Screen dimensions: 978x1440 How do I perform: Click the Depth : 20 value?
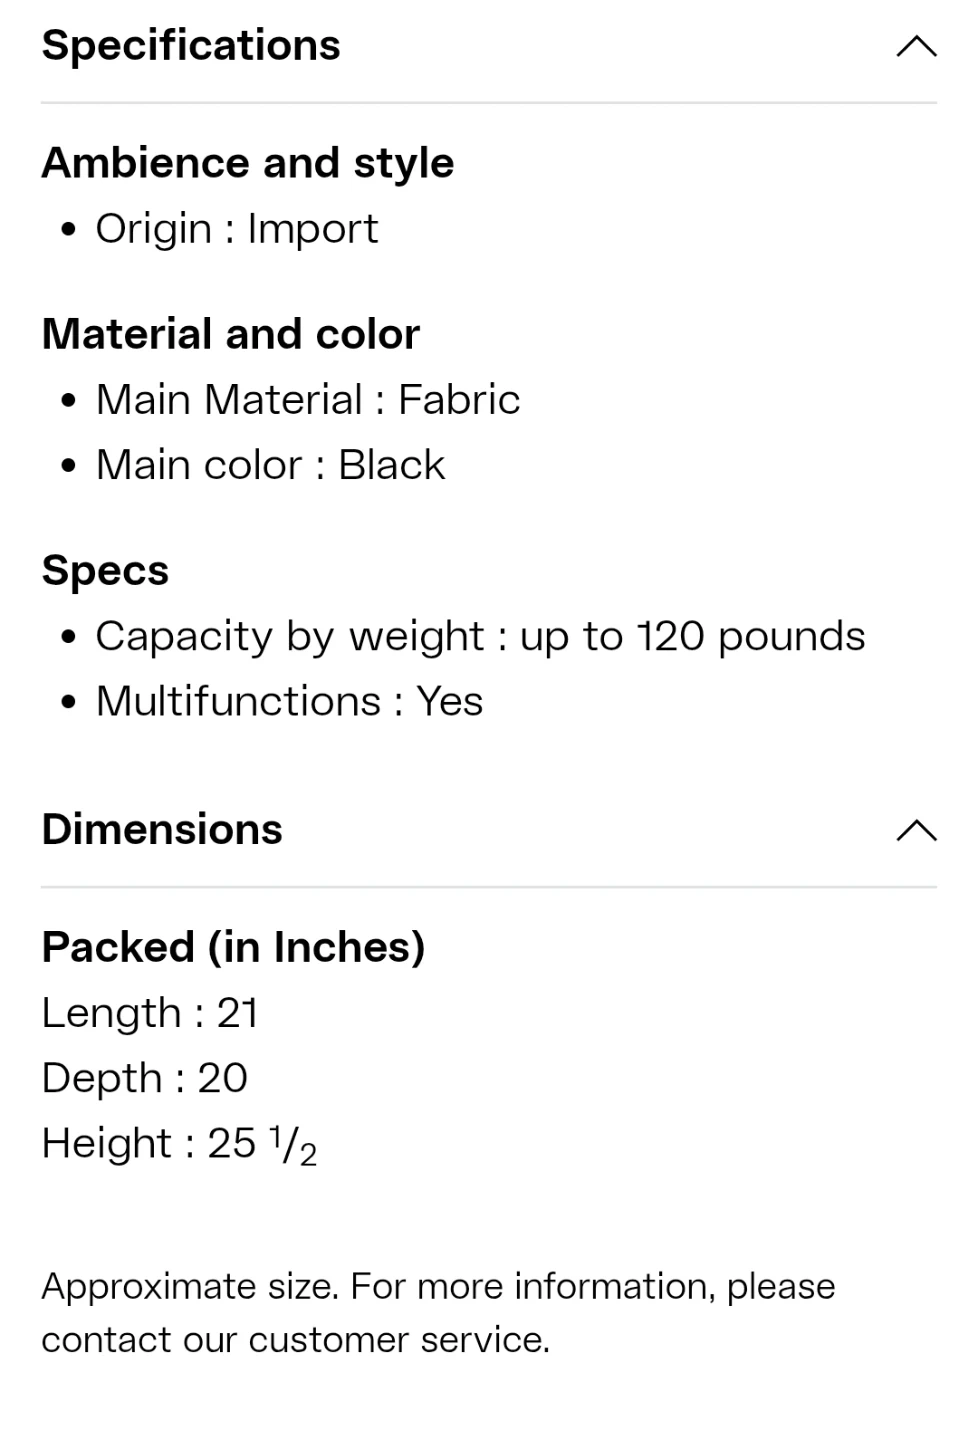coord(144,1078)
